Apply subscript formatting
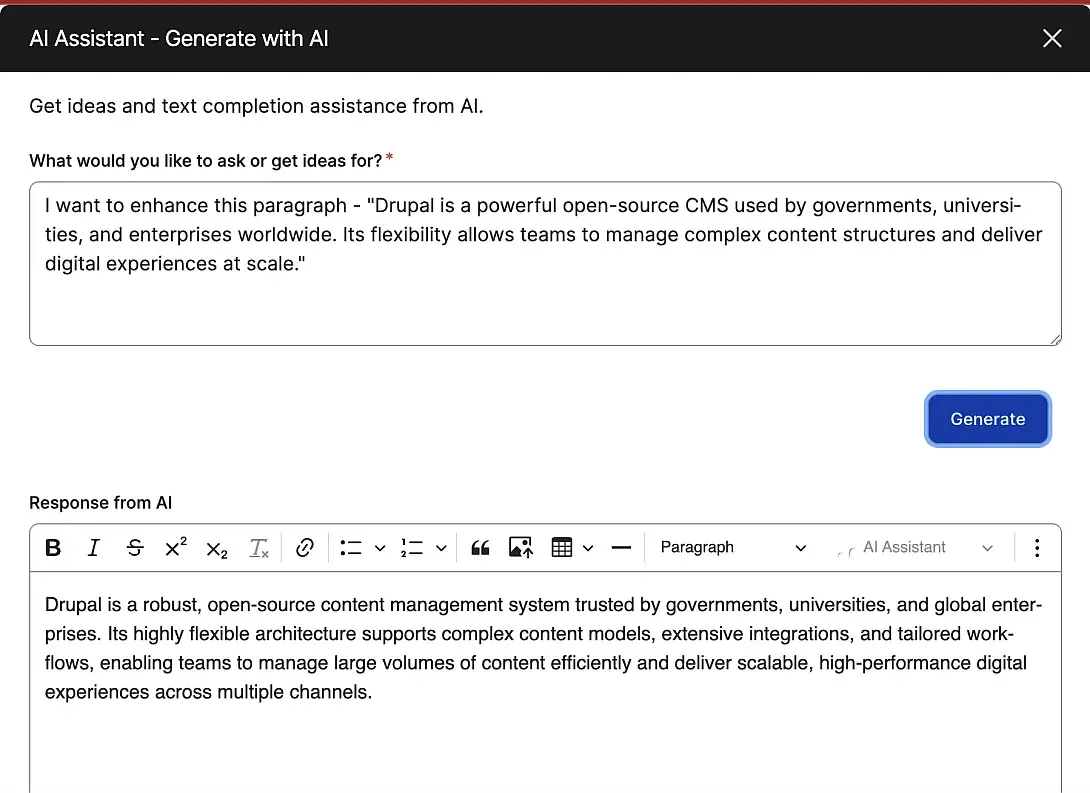Image resolution: width=1090 pixels, height=793 pixels. pos(217,548)
